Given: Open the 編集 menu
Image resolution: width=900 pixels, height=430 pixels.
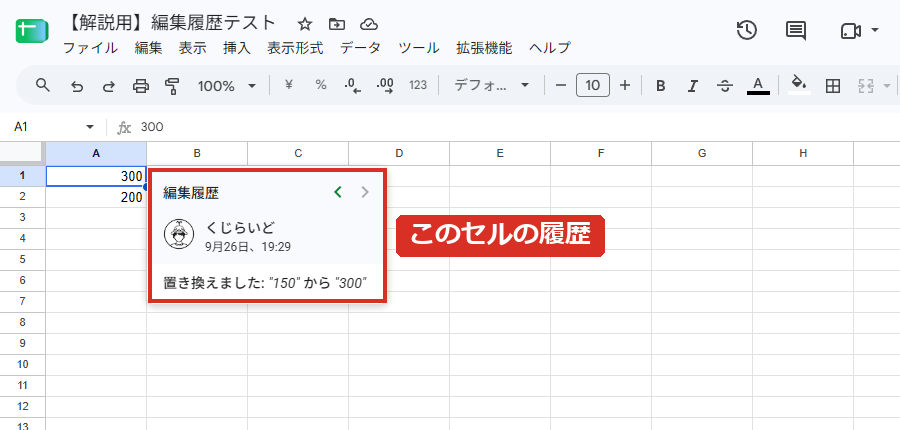Looking at the screenshot, I should click(149, 48).
